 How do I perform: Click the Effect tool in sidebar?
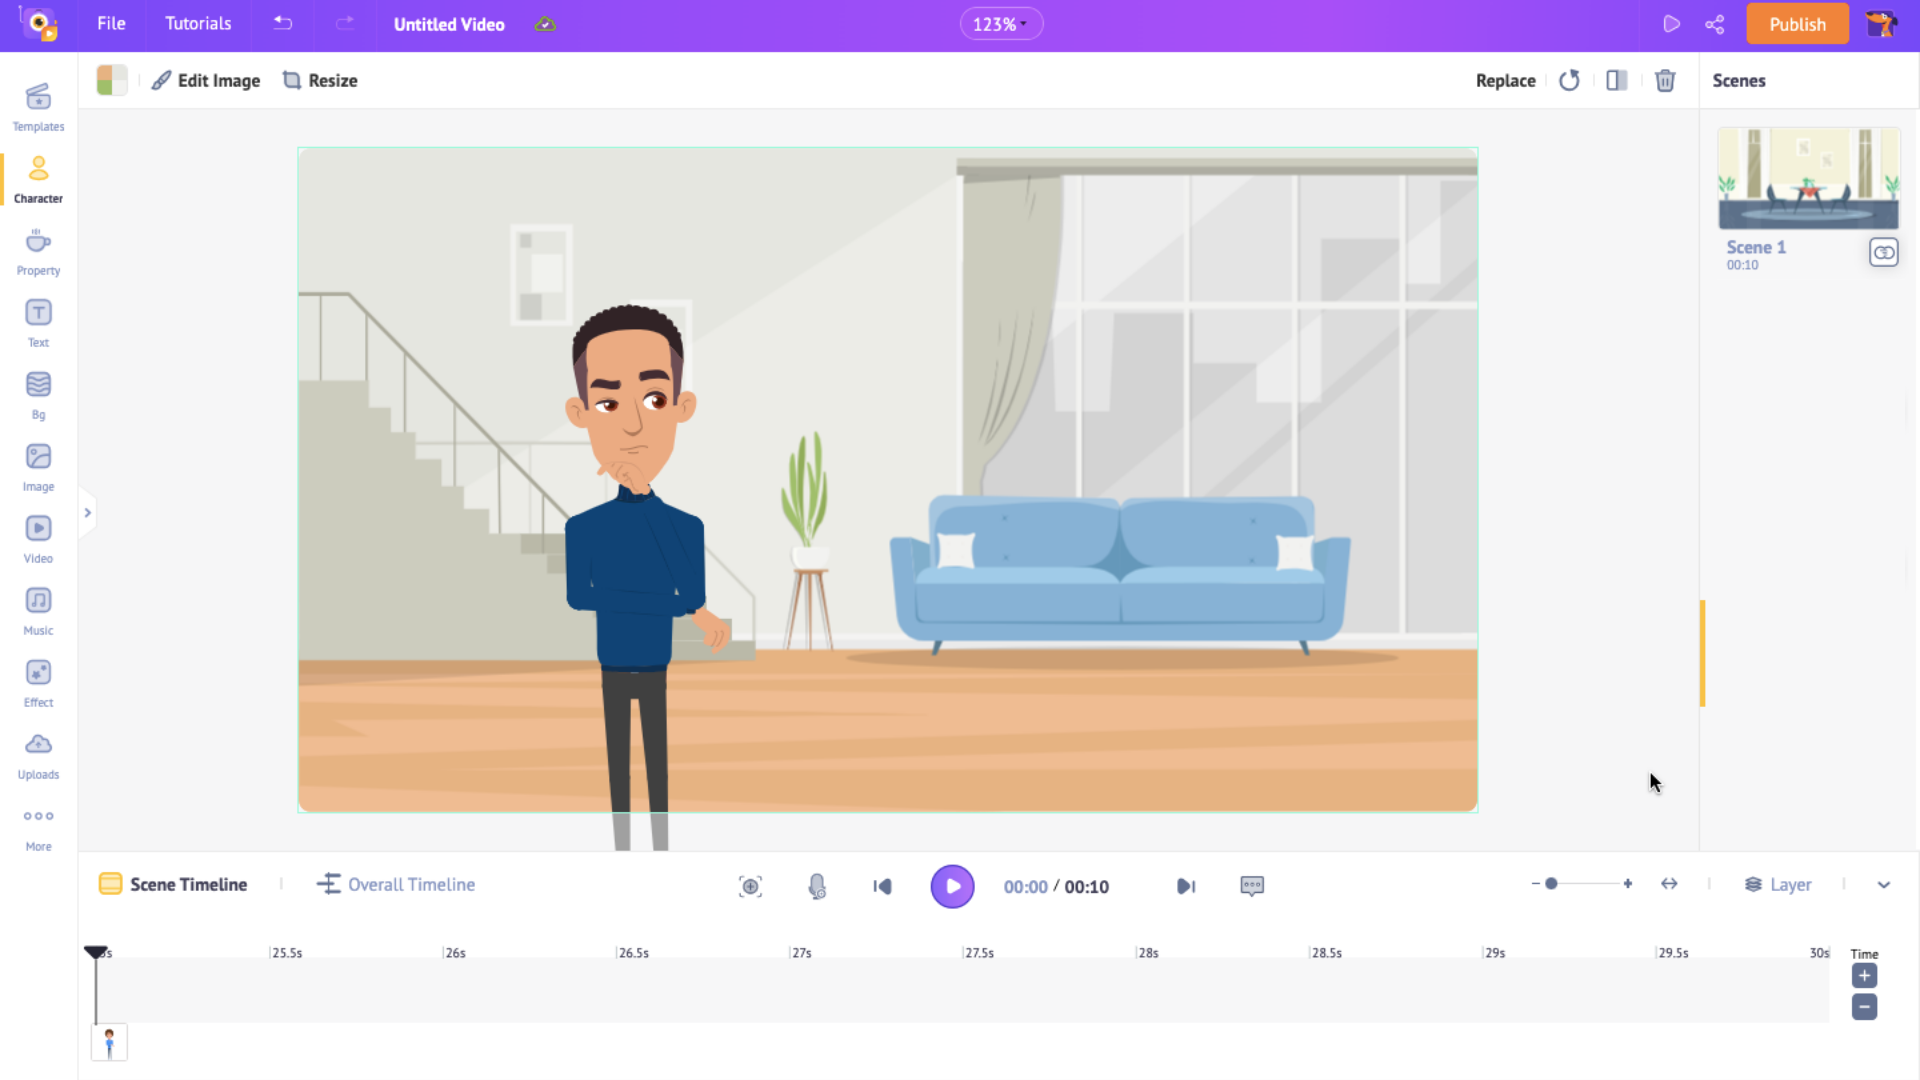pyautogui.click(x=38, y=682)
